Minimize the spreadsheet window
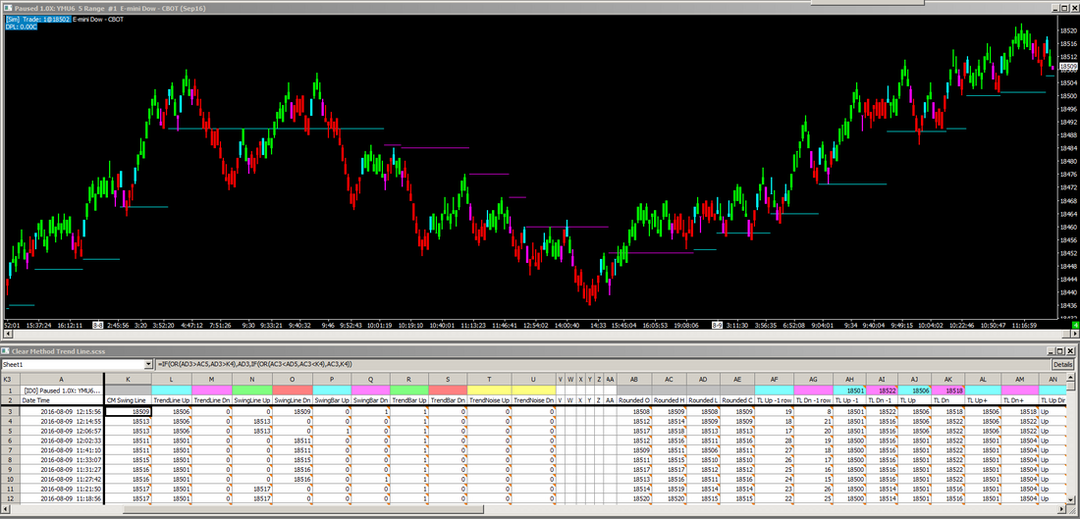 pos(1049,352)
